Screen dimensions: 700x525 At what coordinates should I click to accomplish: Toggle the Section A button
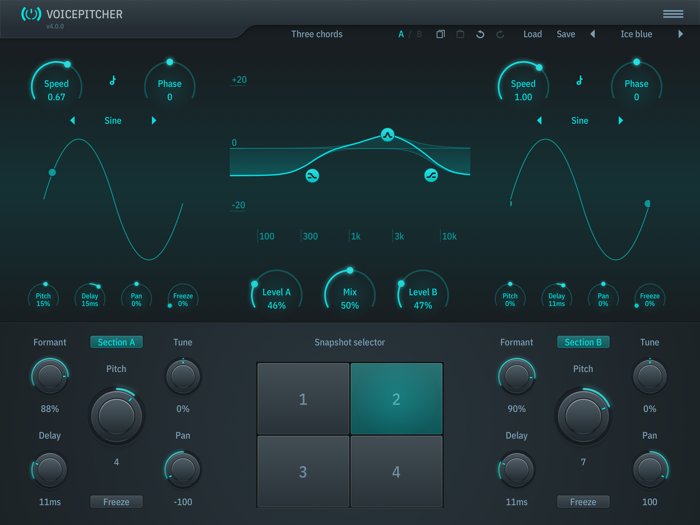click(116, 342)
